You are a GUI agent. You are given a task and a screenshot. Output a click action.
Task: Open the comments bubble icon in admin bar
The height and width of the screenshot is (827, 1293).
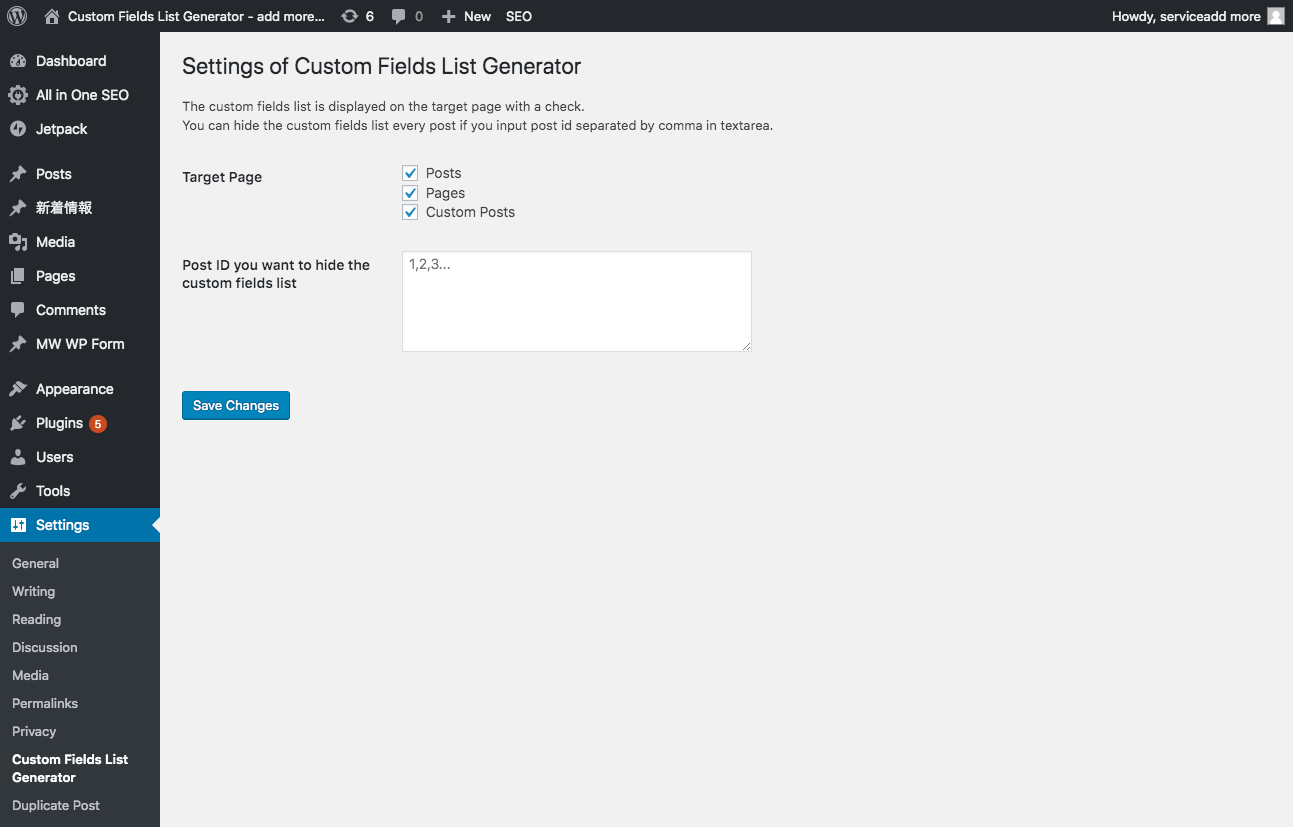pos(399,17)
